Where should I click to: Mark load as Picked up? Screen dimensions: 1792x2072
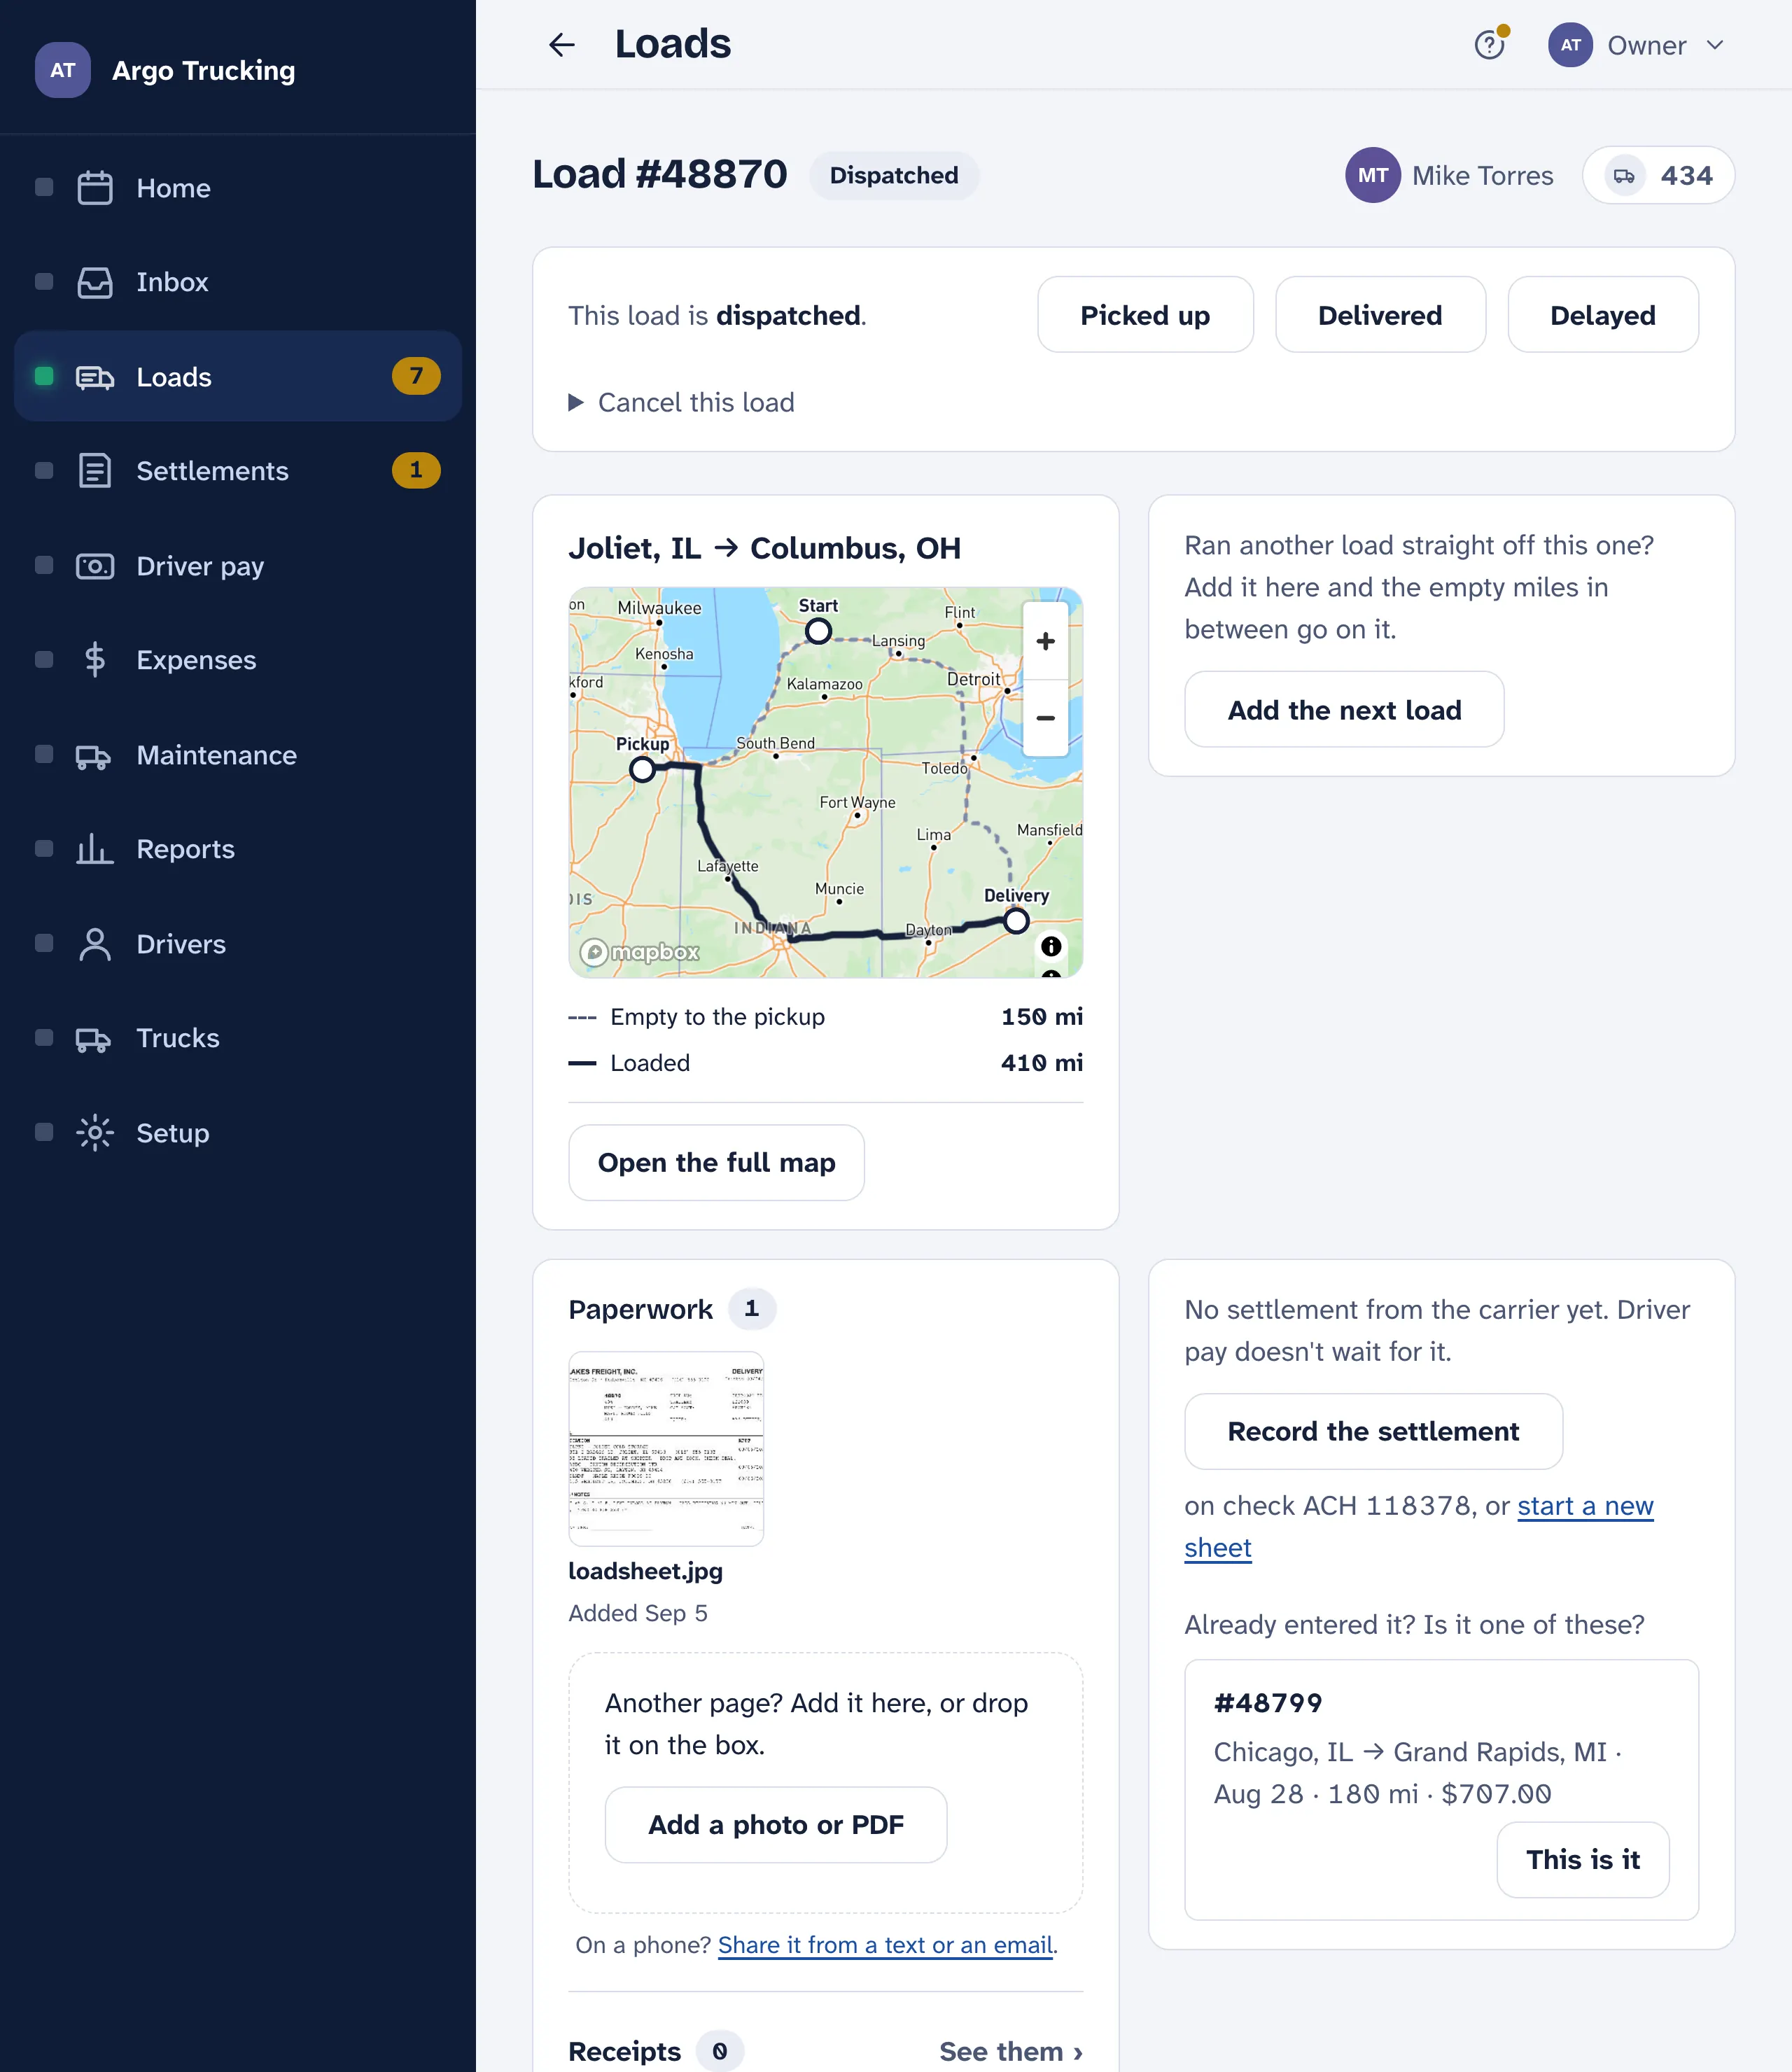click(x=1145, y=315)
